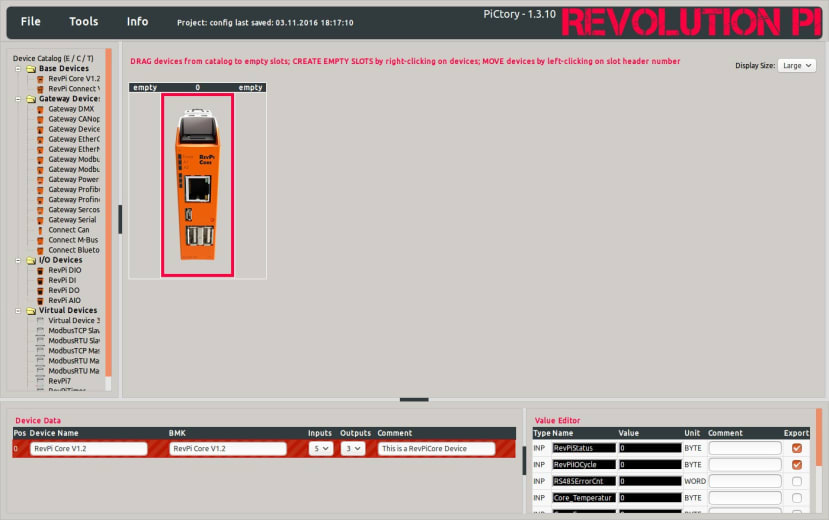Screen dimensions: 829x520
Task: Click the Device Name input field
Action: [x=89, y=449]
